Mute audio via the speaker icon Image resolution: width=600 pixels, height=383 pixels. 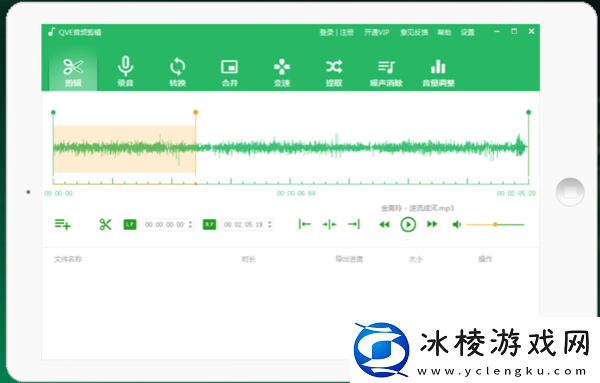pyautogui.click(x=457, y=225)
